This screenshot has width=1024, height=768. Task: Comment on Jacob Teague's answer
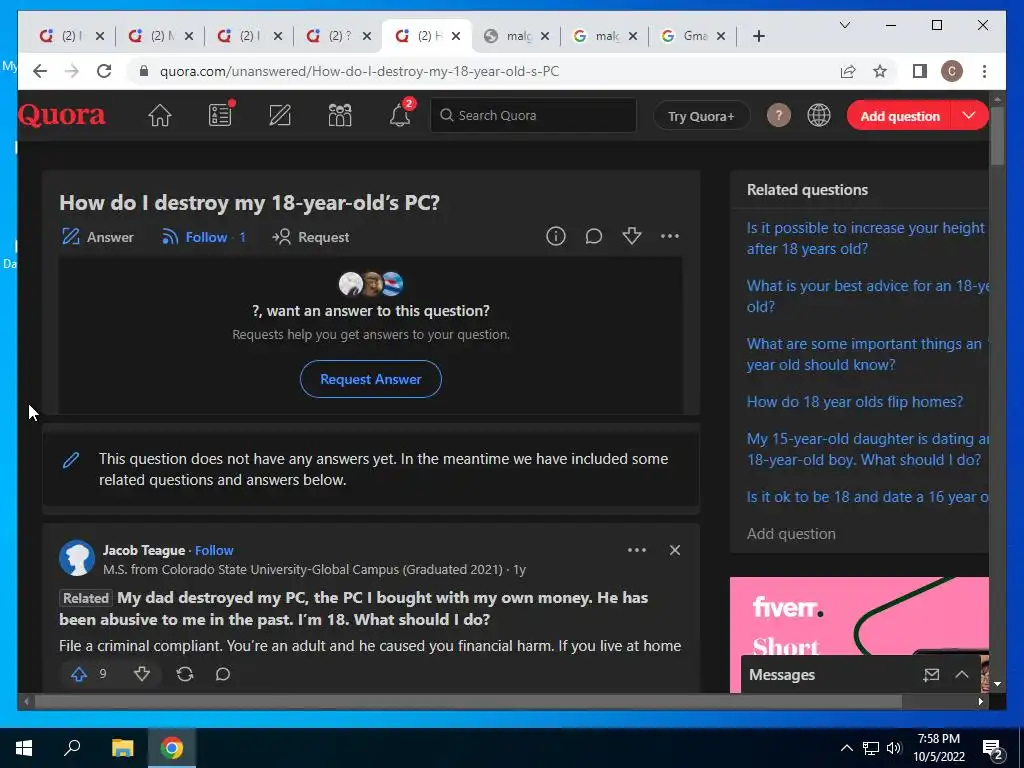click(223, 674)
